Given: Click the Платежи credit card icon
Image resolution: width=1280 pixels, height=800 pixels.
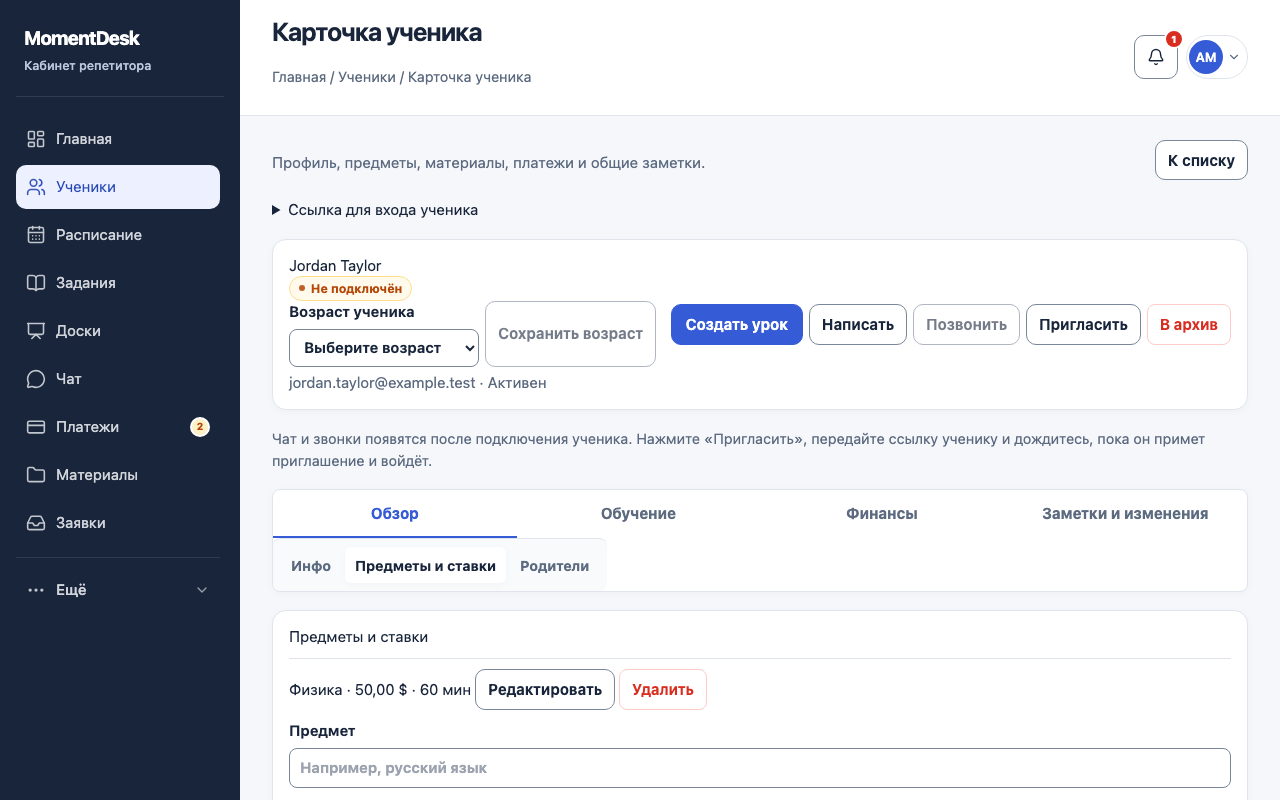Looking at the screenshot, I should (36, 427).
